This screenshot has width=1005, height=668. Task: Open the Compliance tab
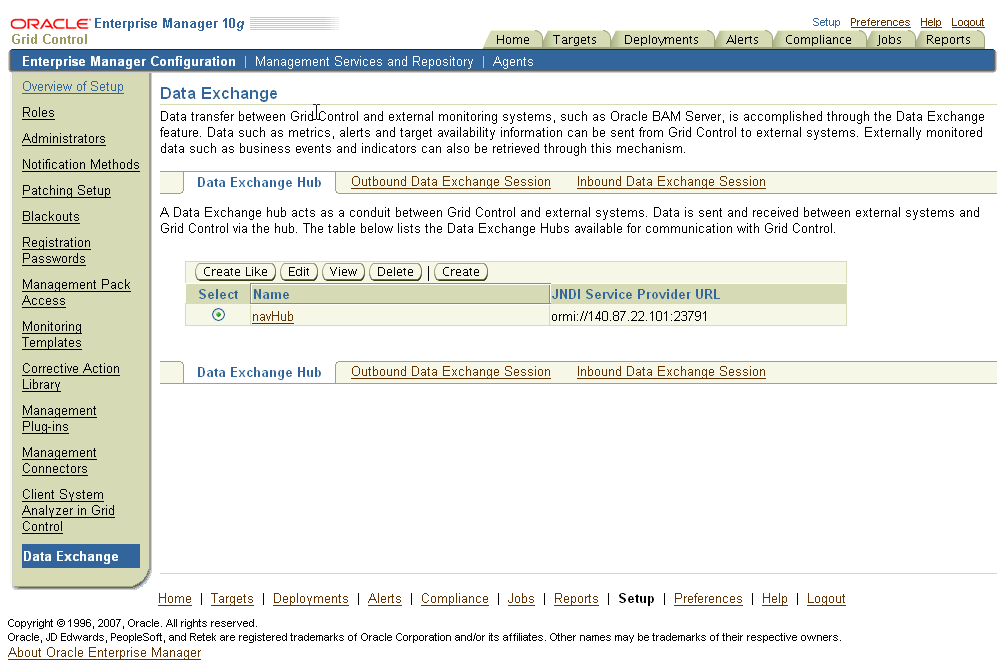[x=818, y=40]
